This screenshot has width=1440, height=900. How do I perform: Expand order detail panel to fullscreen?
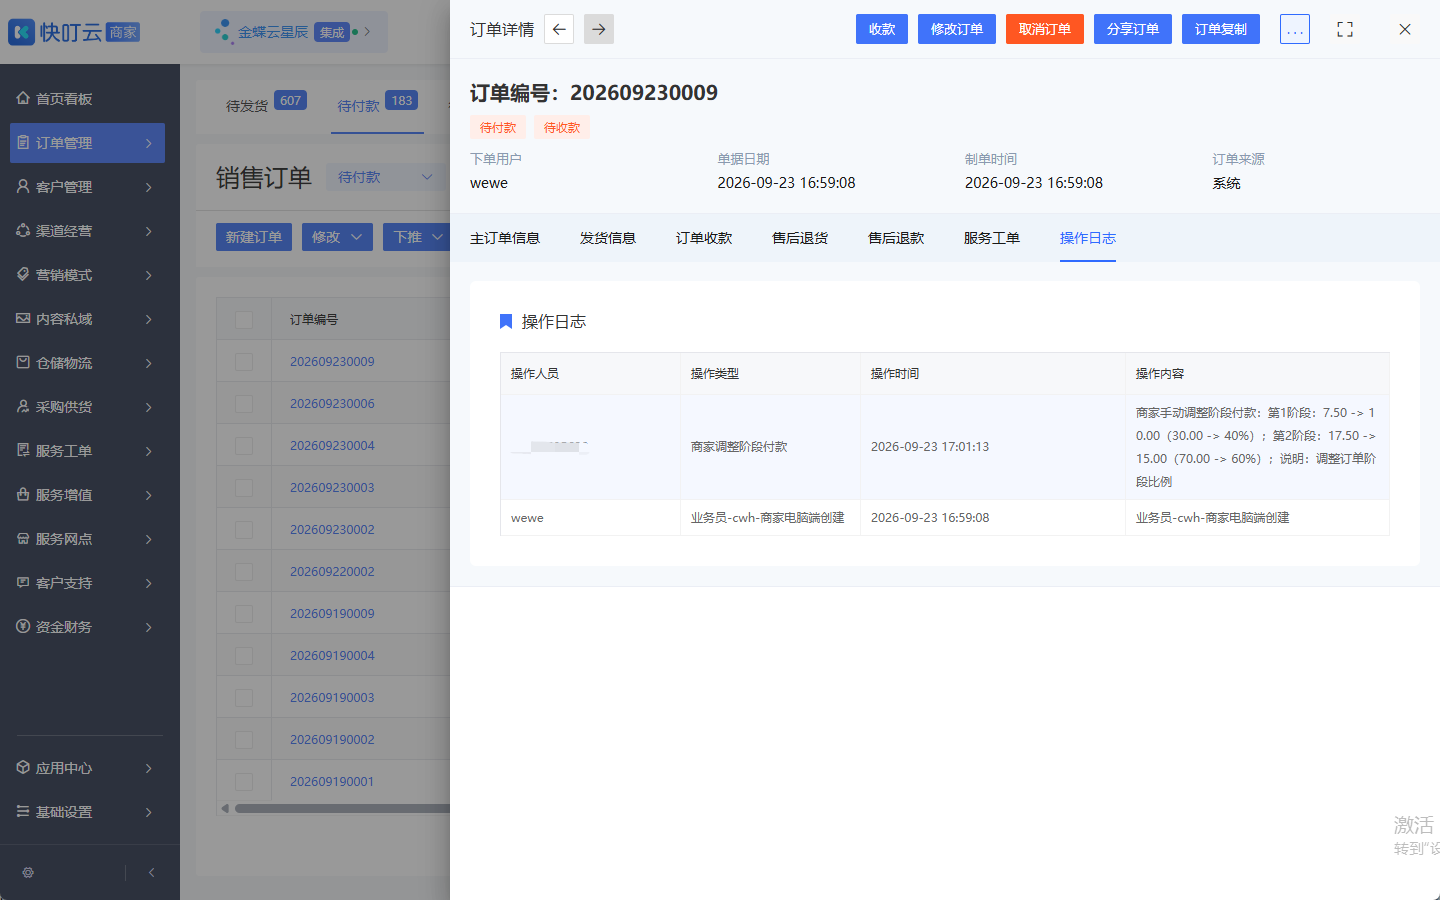(x=1345, y=29)
